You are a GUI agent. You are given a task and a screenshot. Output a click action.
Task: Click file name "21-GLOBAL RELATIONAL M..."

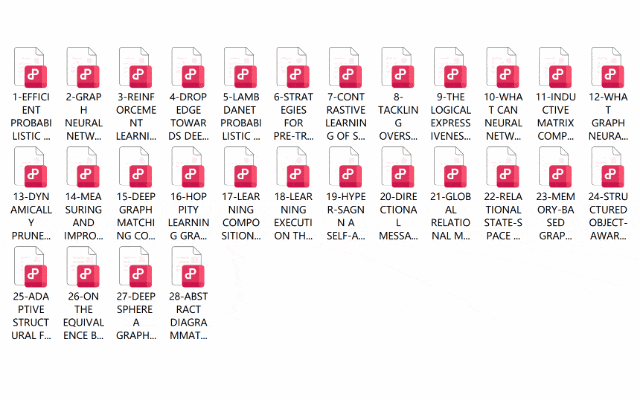click(451, 216)
